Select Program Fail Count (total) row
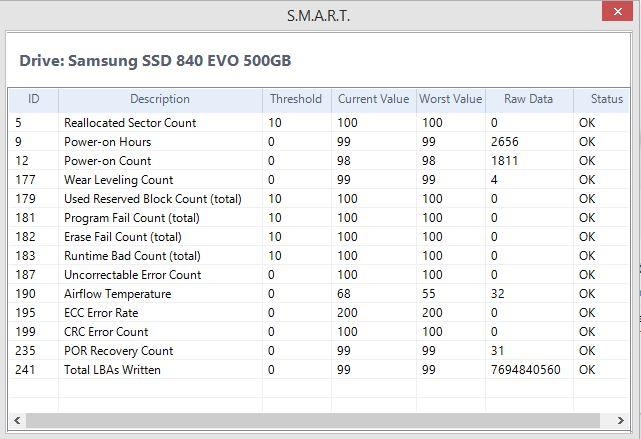Image resolution: width=641 pixels, height=439 pixels. (319, 218)
